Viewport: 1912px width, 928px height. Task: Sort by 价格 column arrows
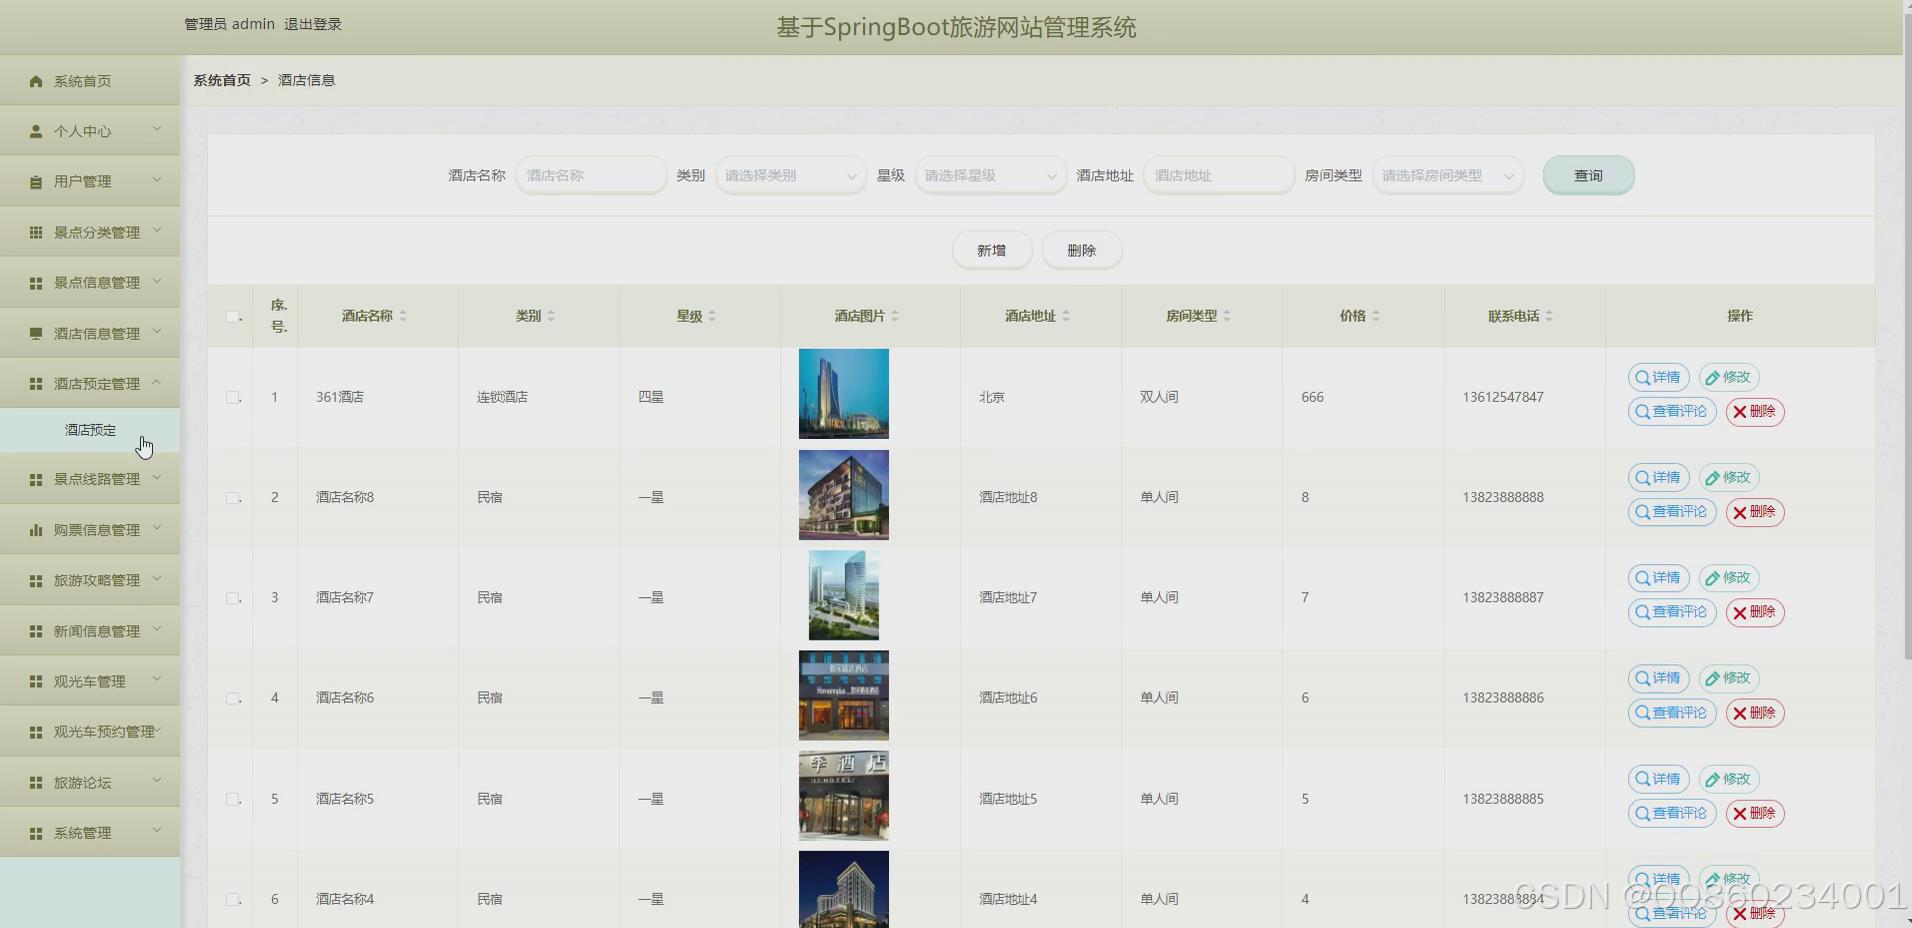[1376, 316]
